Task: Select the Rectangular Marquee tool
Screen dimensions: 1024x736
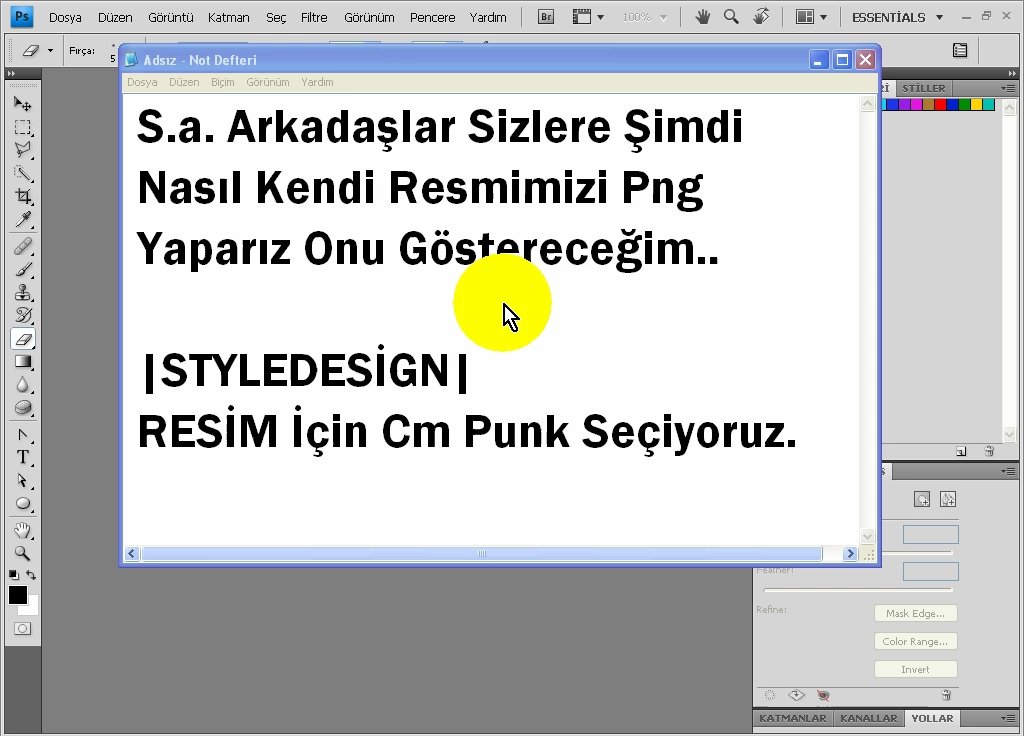Action: (x=23, y=127)
